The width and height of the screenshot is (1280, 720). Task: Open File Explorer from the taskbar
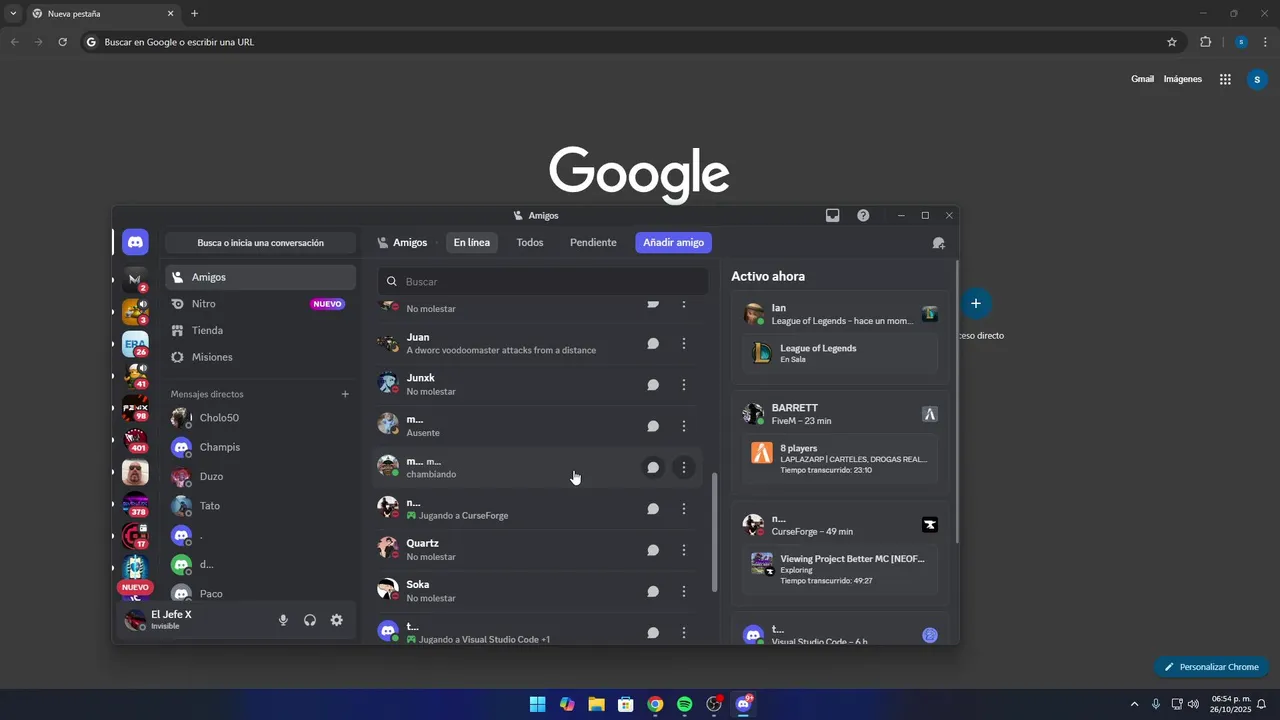[x=596, y=704]
